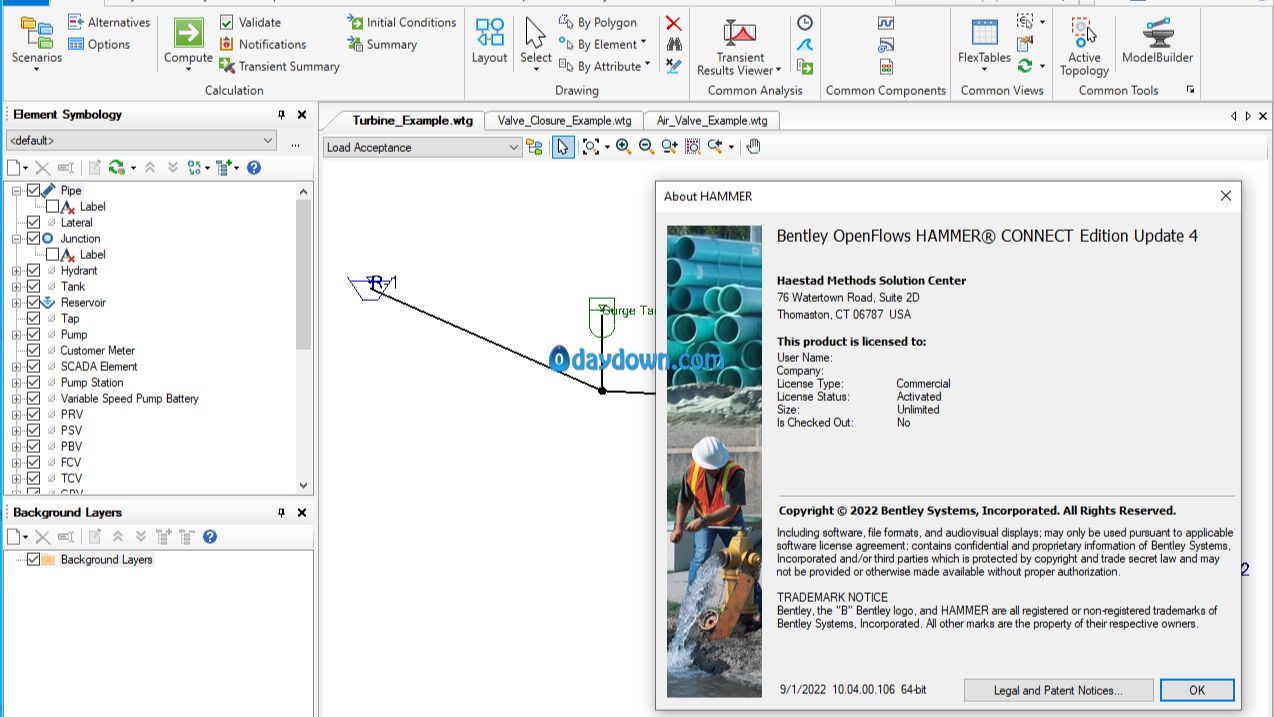Open Initial Conditions in the ribbon
Screen dimensions: 1274x717
pyautogui.click(x=401, y=22)
